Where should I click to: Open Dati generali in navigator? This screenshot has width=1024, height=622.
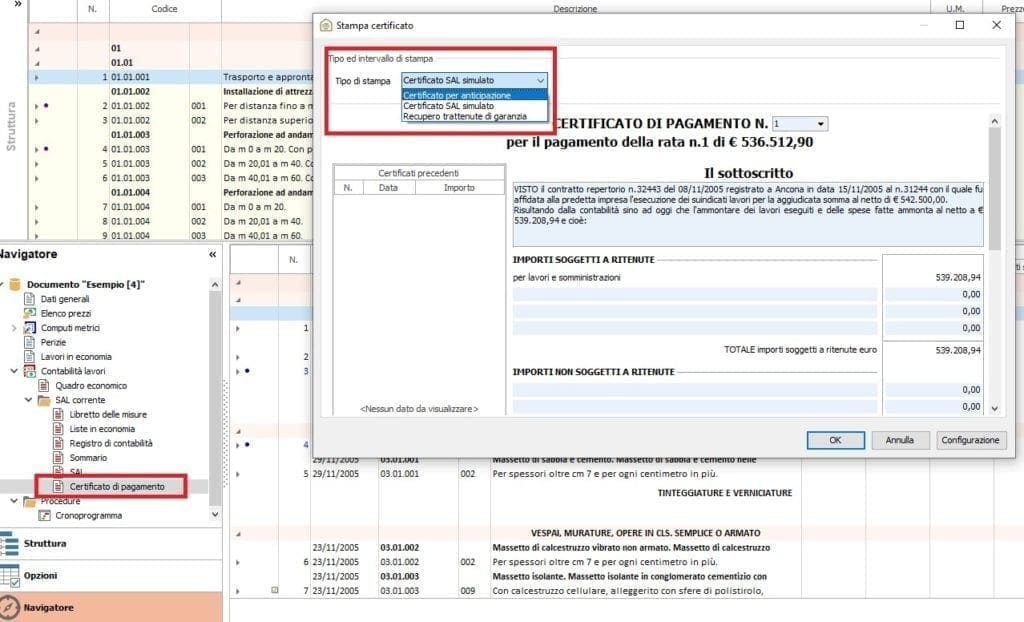click(x=65, y=299)
